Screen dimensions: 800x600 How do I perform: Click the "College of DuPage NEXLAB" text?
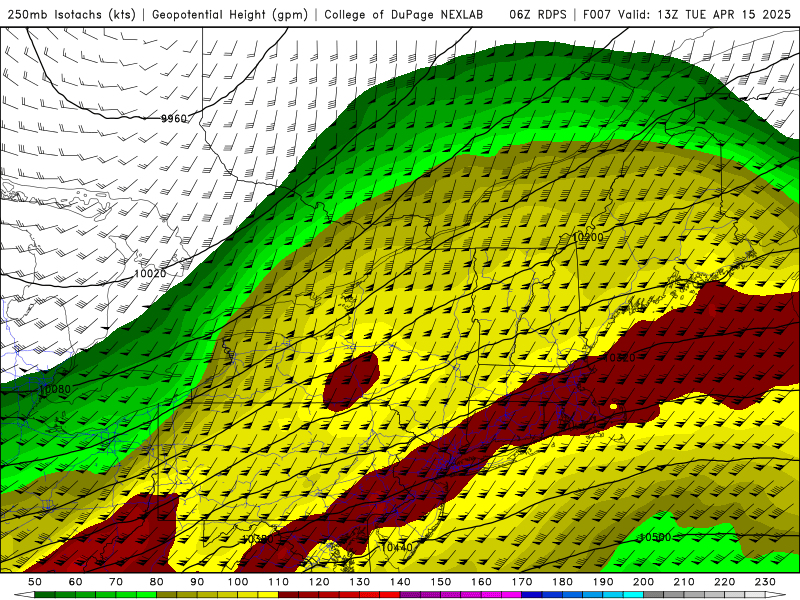click(404, 14)
